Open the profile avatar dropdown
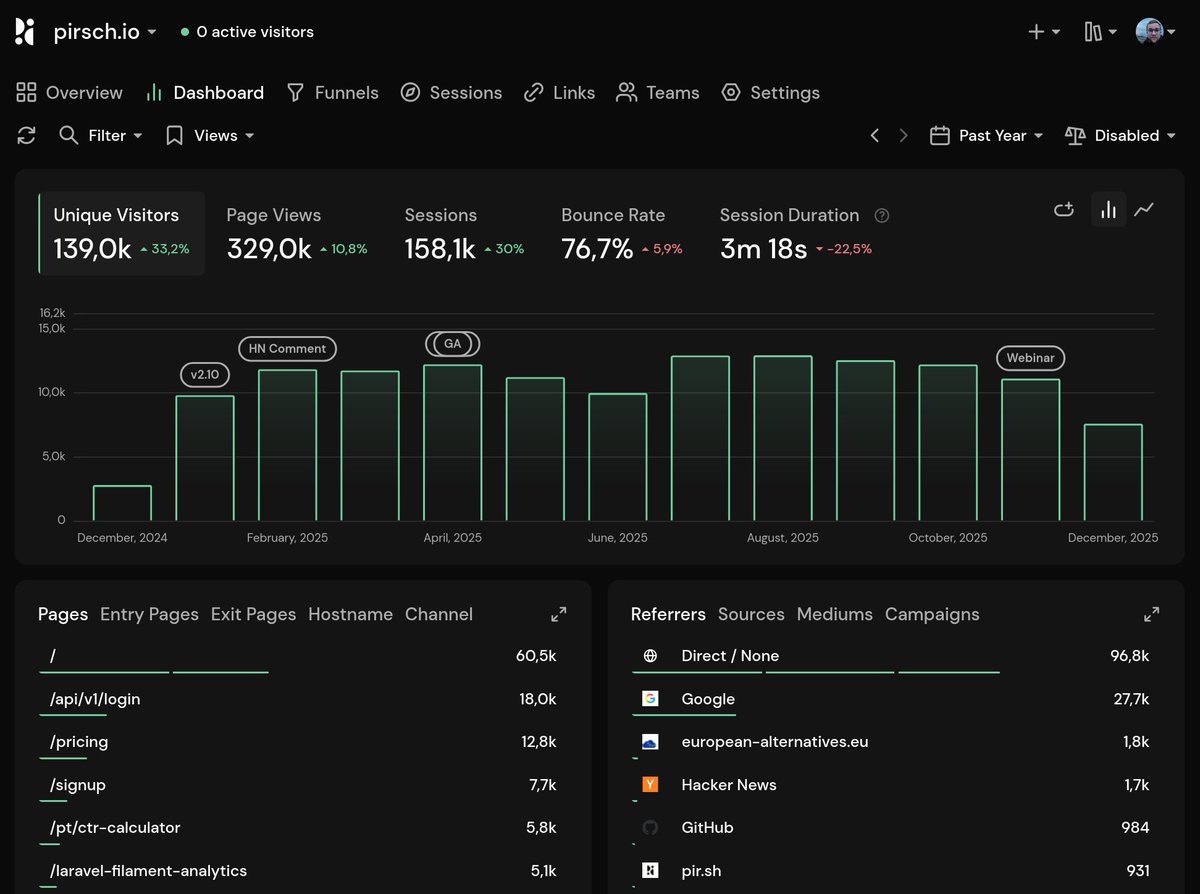The image size is (1200, 894). click(x=1156, y=31)
